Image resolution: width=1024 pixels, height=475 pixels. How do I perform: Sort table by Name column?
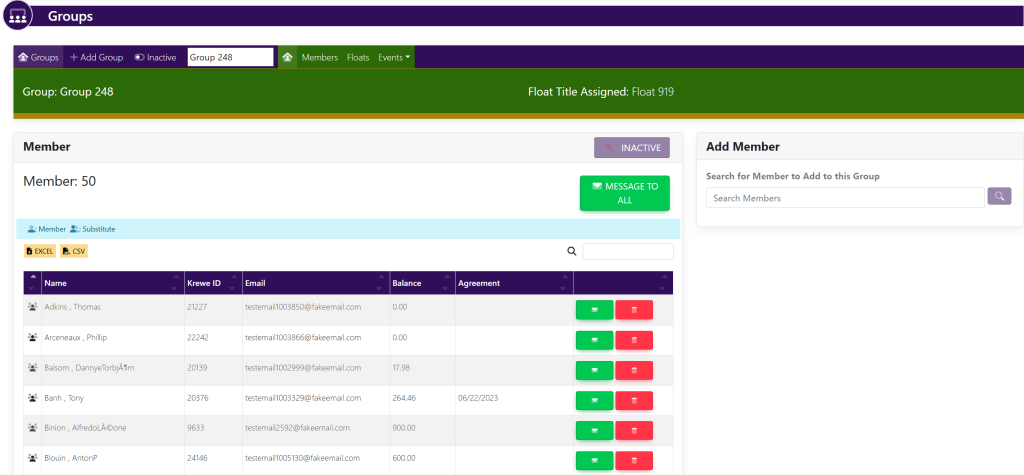[x=110, y=283]
